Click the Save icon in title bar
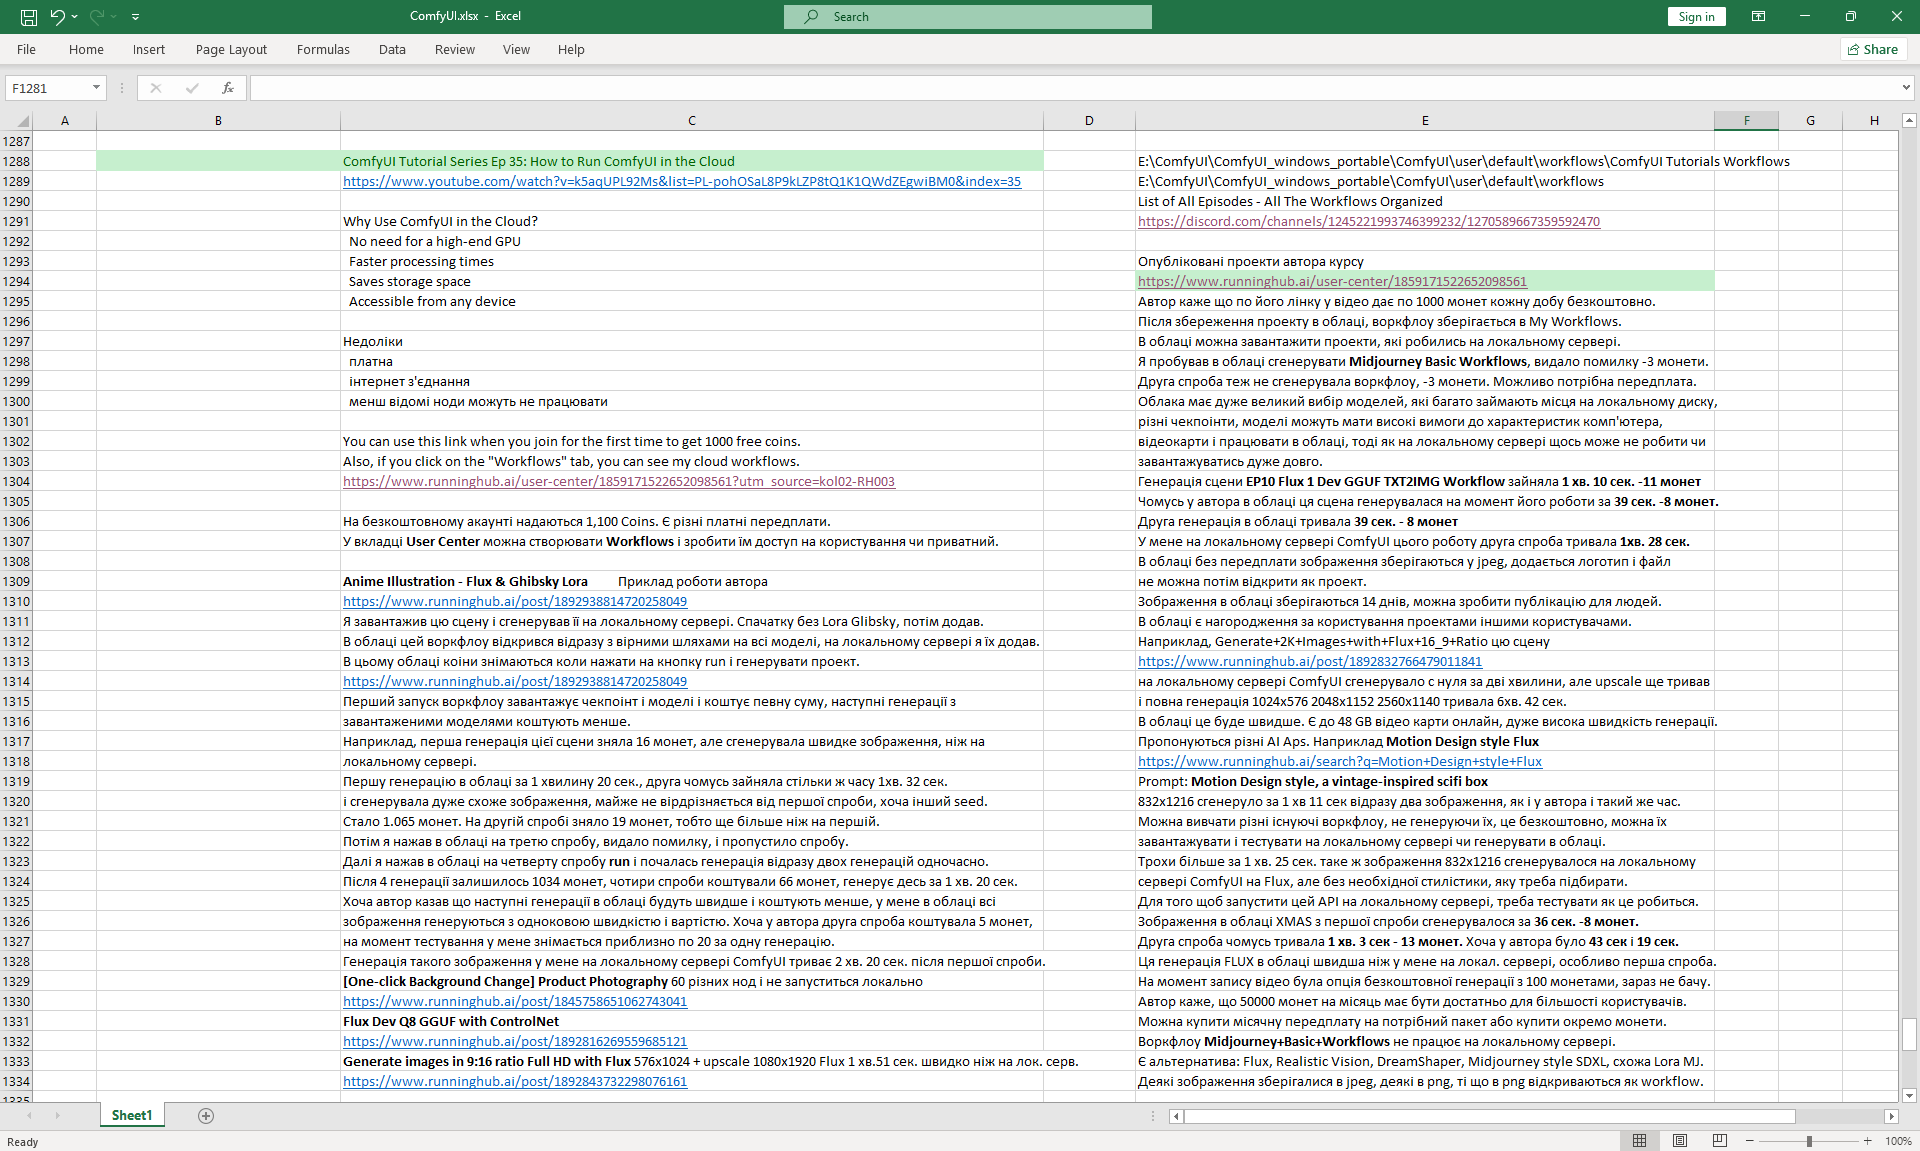Image resolution: width=1920 pixels, height=1151 pixels. point(29,16)
